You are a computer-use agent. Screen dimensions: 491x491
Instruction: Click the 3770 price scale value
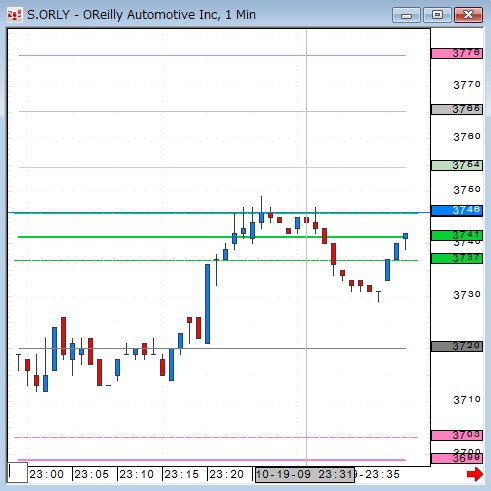pyautogui.click(x=467, y=85)
